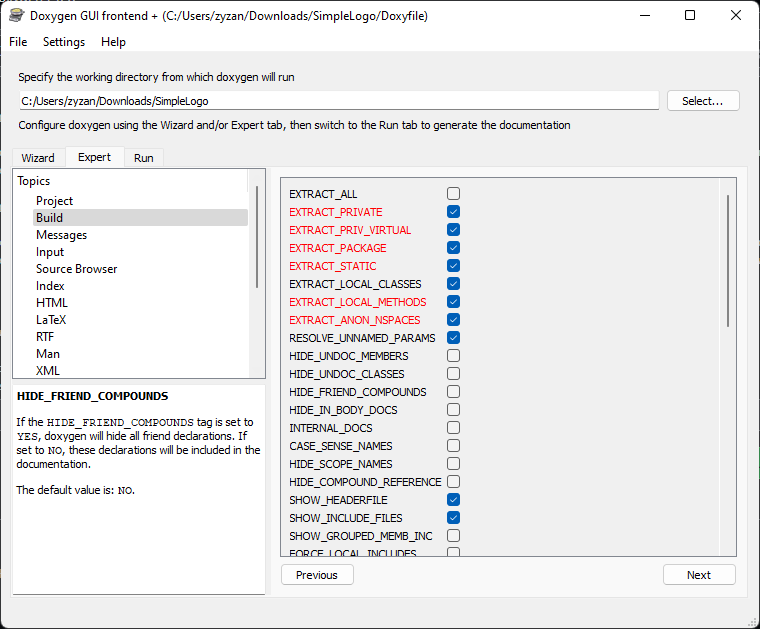
Task: Check the SHOW_GROUPED_MEMB_INC checkbox
Action: 454,536
